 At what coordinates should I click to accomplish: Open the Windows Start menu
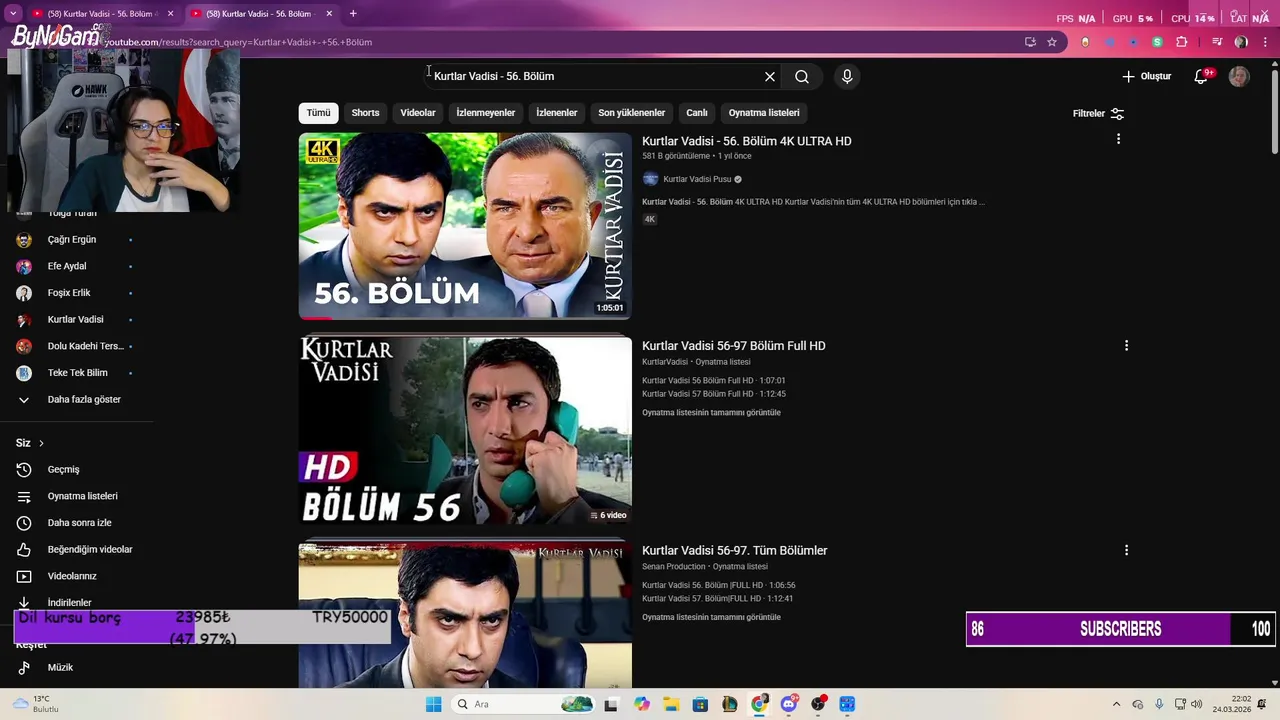tap(433, 704)
